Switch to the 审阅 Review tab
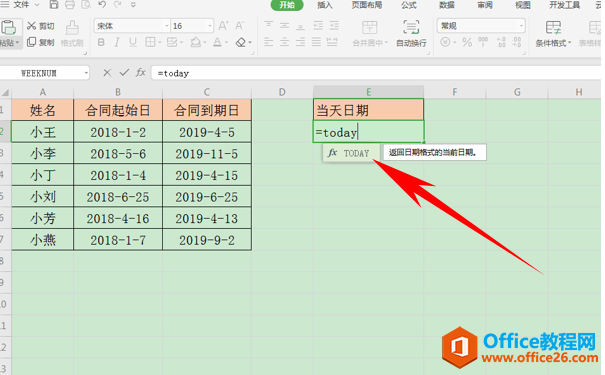Screen dimensions: 605x375 (x=485, y=5)
